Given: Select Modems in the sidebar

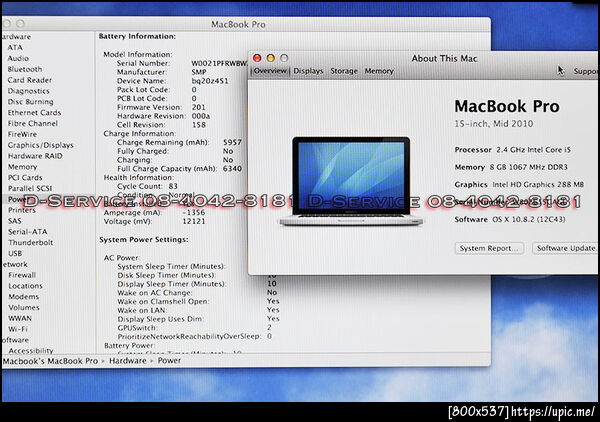Looking at the screenshot, I should coord(23,297).
